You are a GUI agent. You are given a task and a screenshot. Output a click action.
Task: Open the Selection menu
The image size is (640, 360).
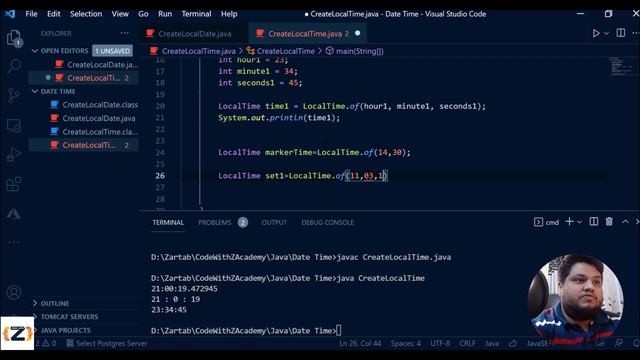coord(86,14)
